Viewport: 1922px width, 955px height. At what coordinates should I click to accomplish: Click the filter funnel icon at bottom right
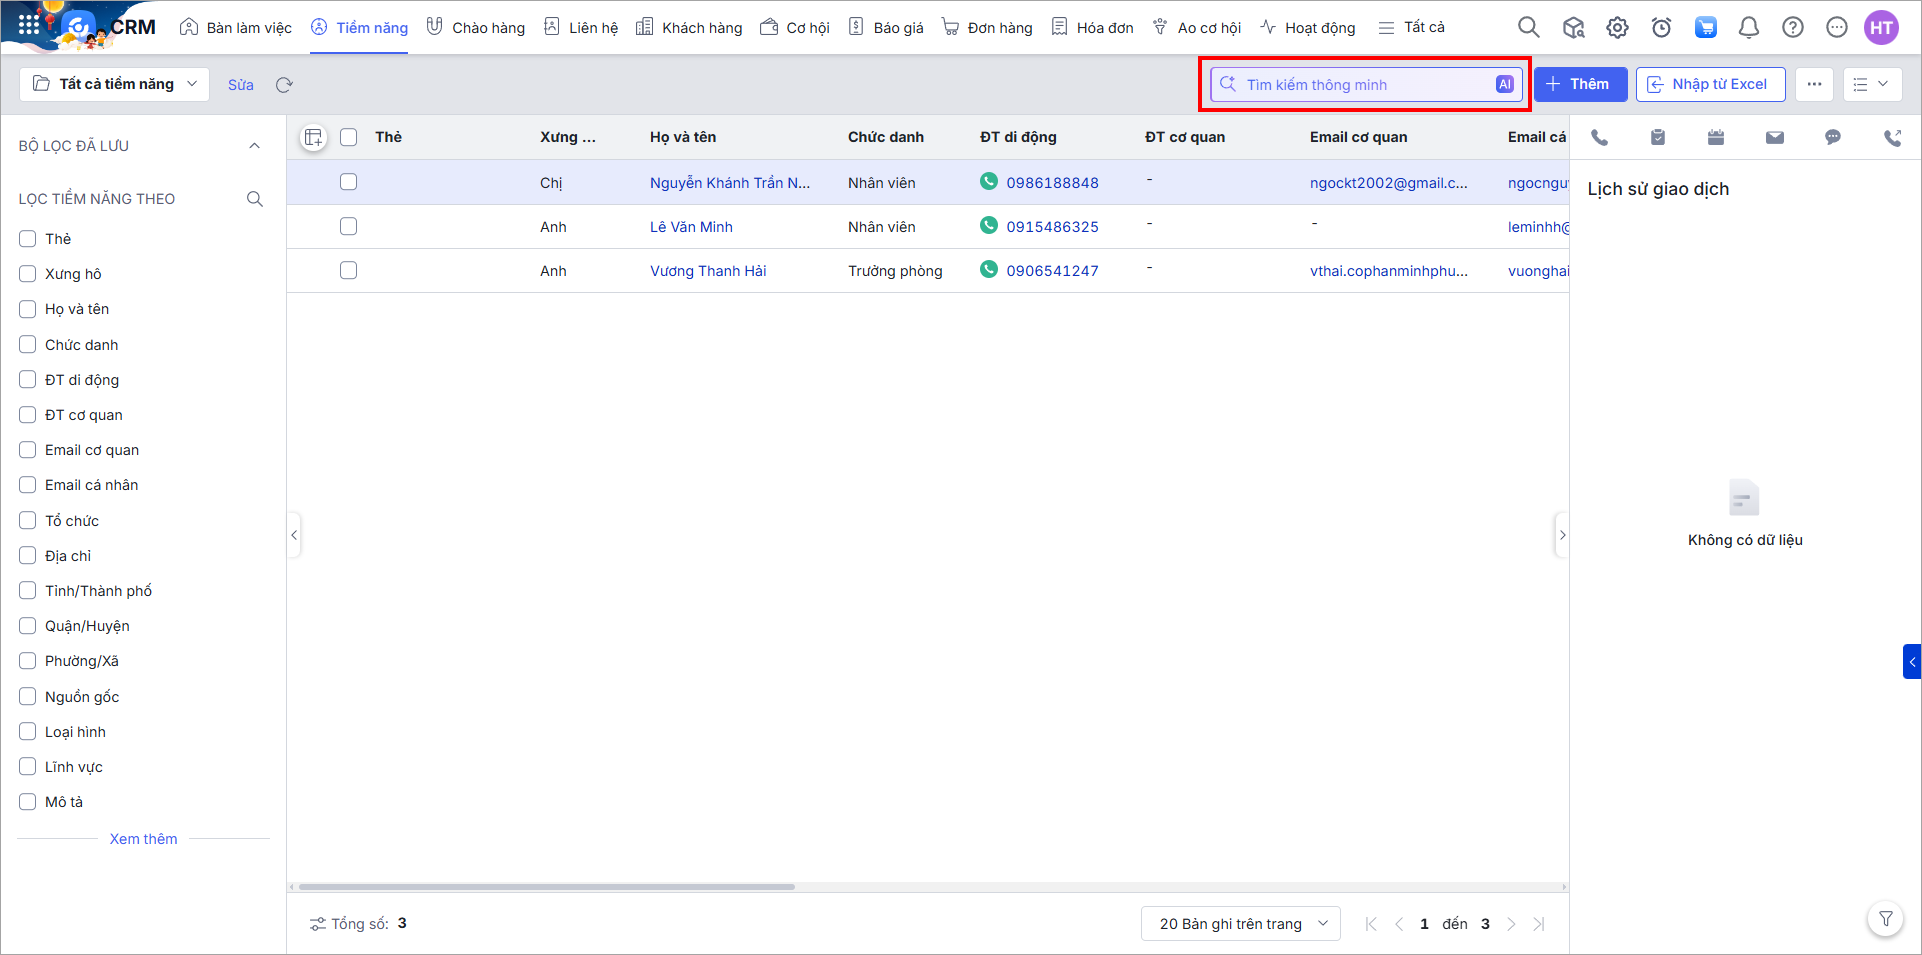(x=1885, y=919)
